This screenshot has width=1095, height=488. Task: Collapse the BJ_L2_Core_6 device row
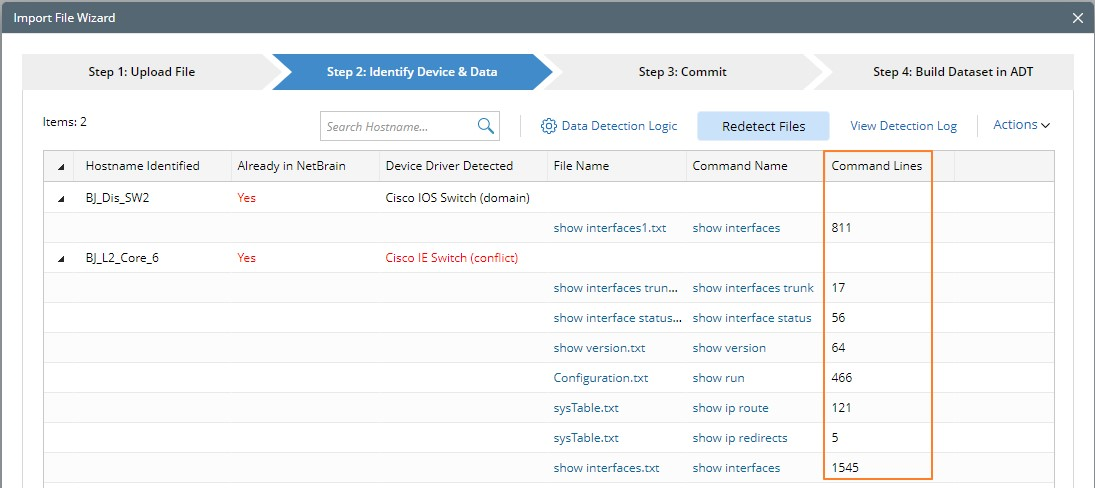[x=61, y=258]
